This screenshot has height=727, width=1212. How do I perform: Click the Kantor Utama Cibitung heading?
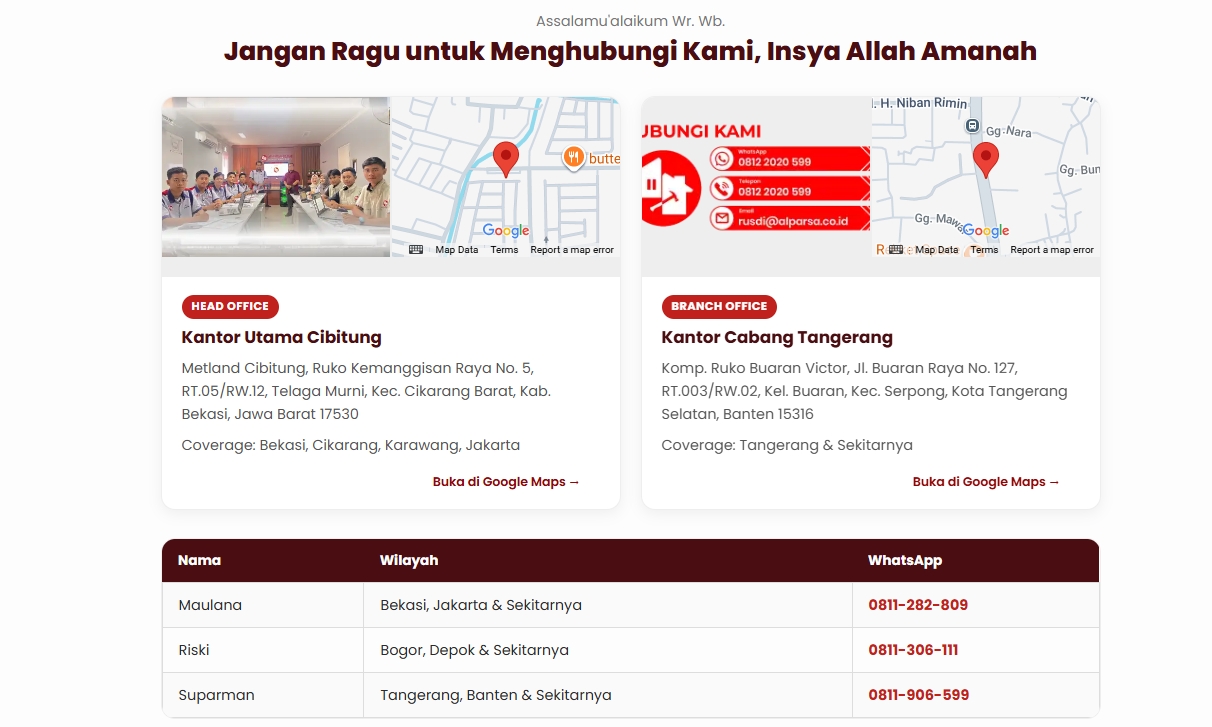(x=282, y=338)
